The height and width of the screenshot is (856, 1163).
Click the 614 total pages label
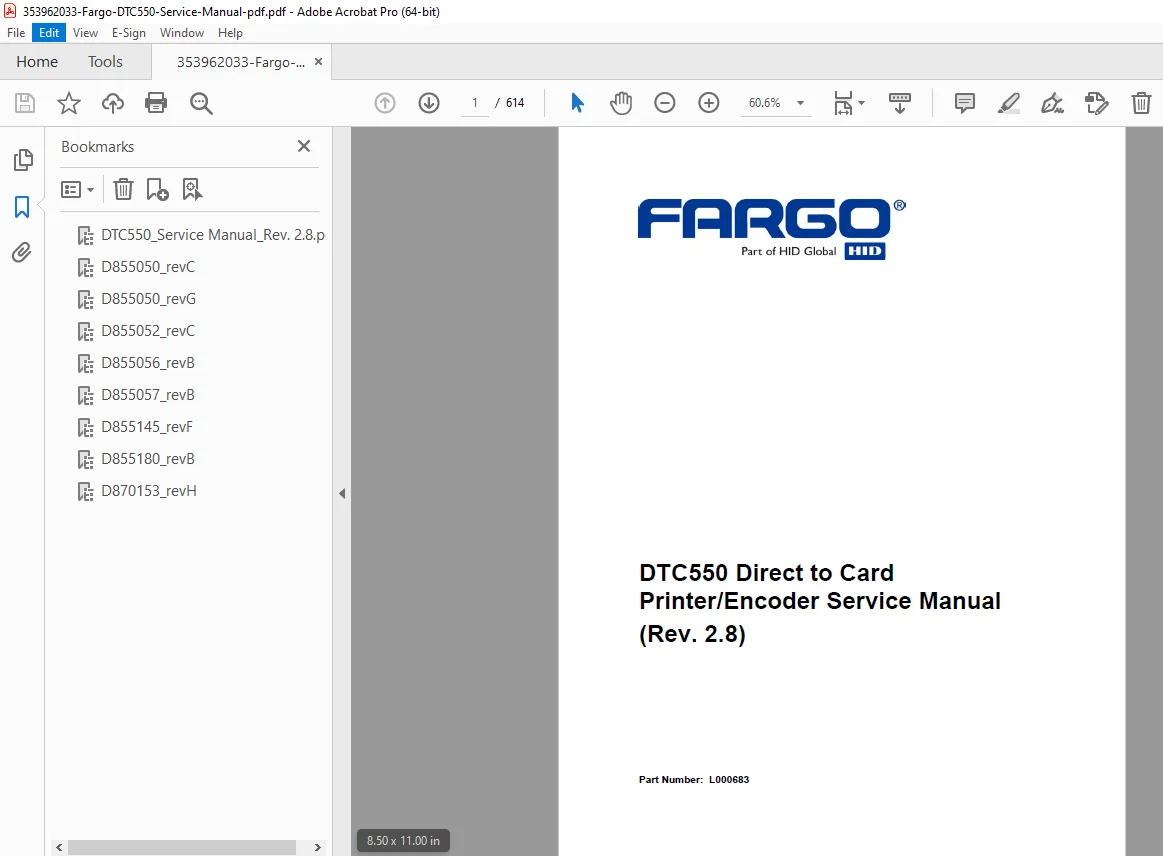point(515,103)
